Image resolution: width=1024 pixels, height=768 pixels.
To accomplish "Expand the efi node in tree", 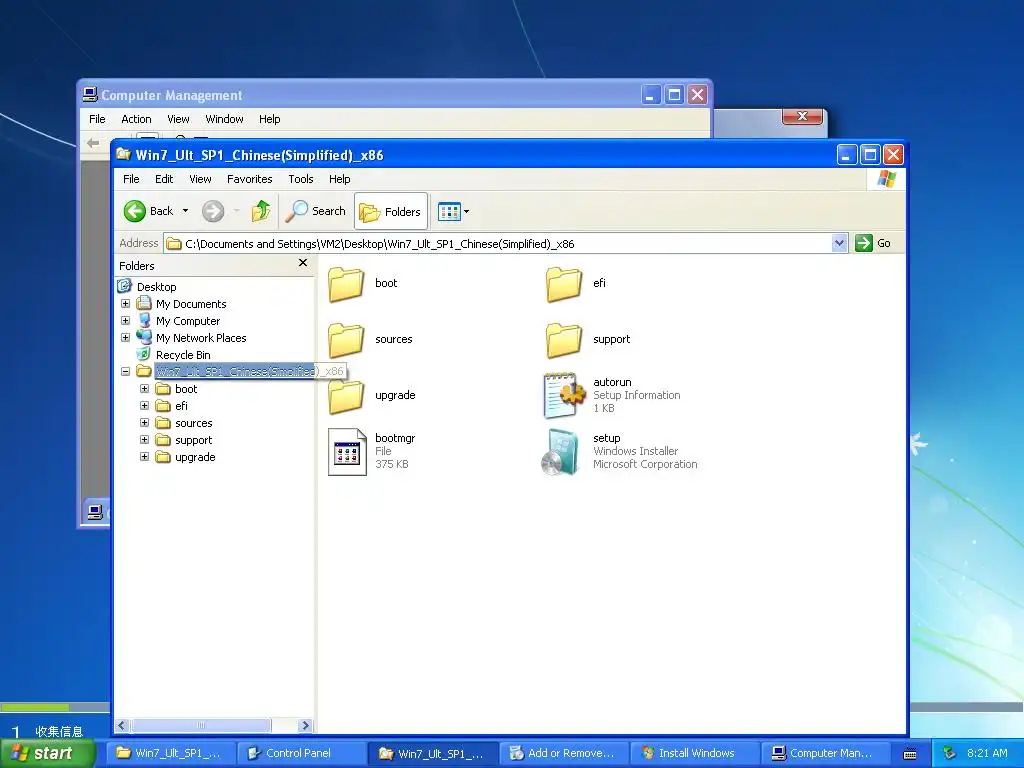I will 144,406.
